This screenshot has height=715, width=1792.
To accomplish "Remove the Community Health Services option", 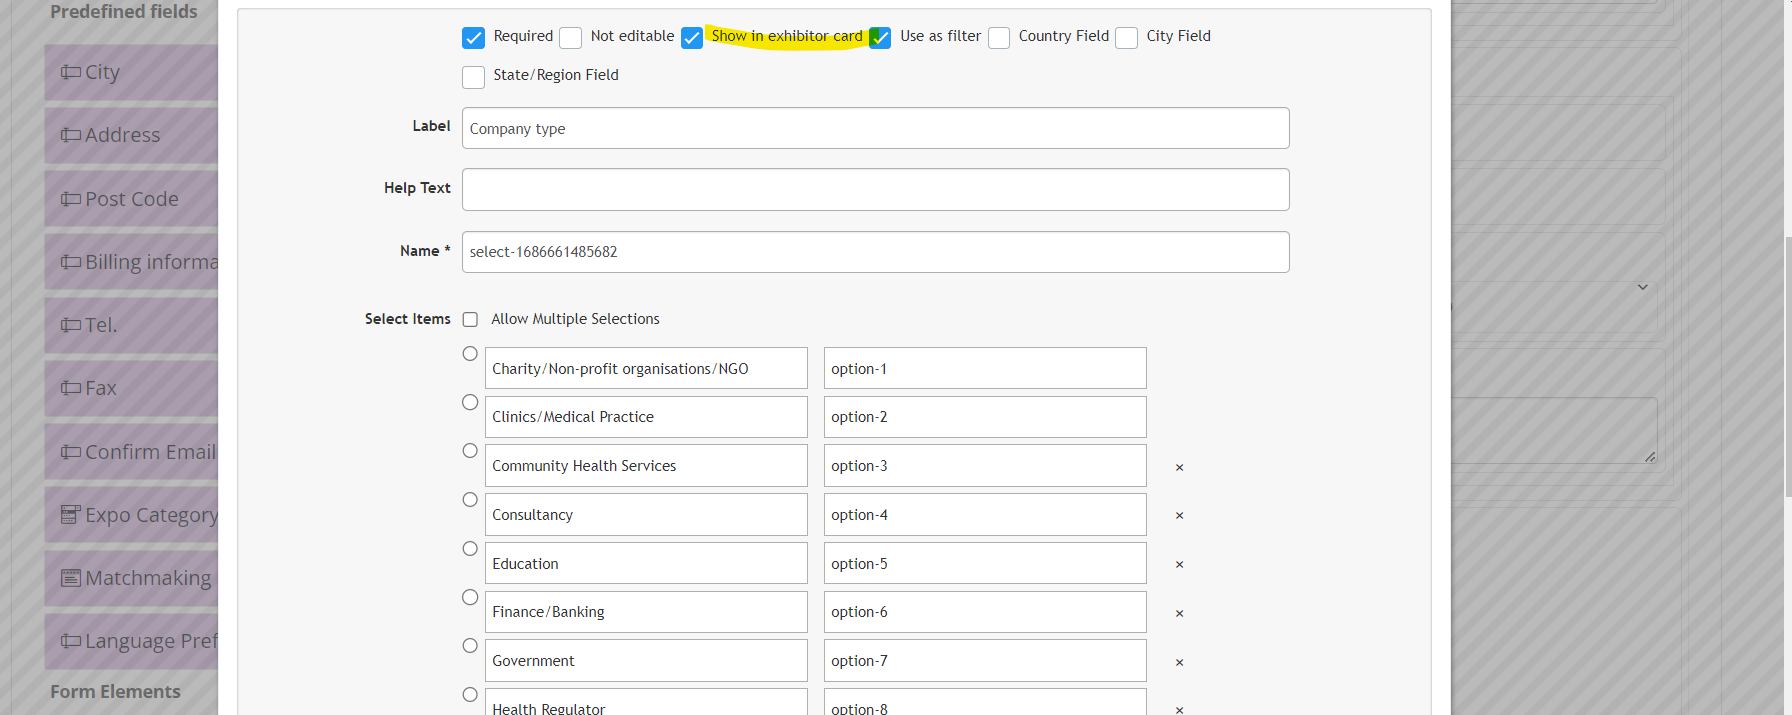I will click(1179, 467).
